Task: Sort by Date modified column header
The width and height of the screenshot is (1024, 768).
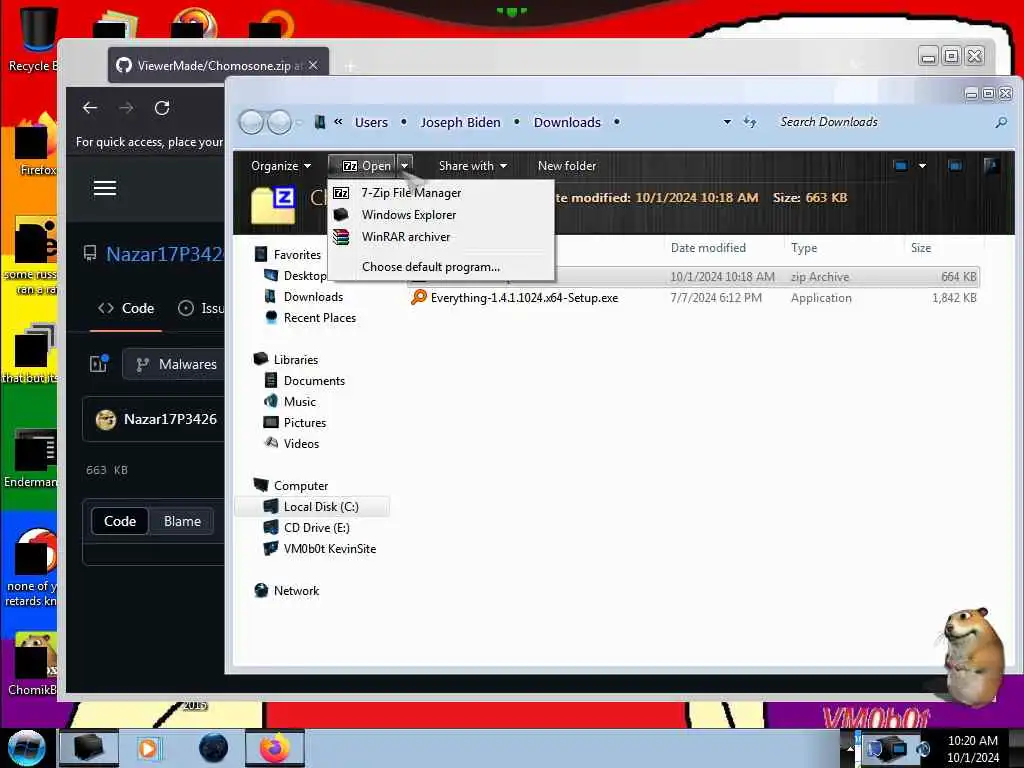Action: [708, 248]
